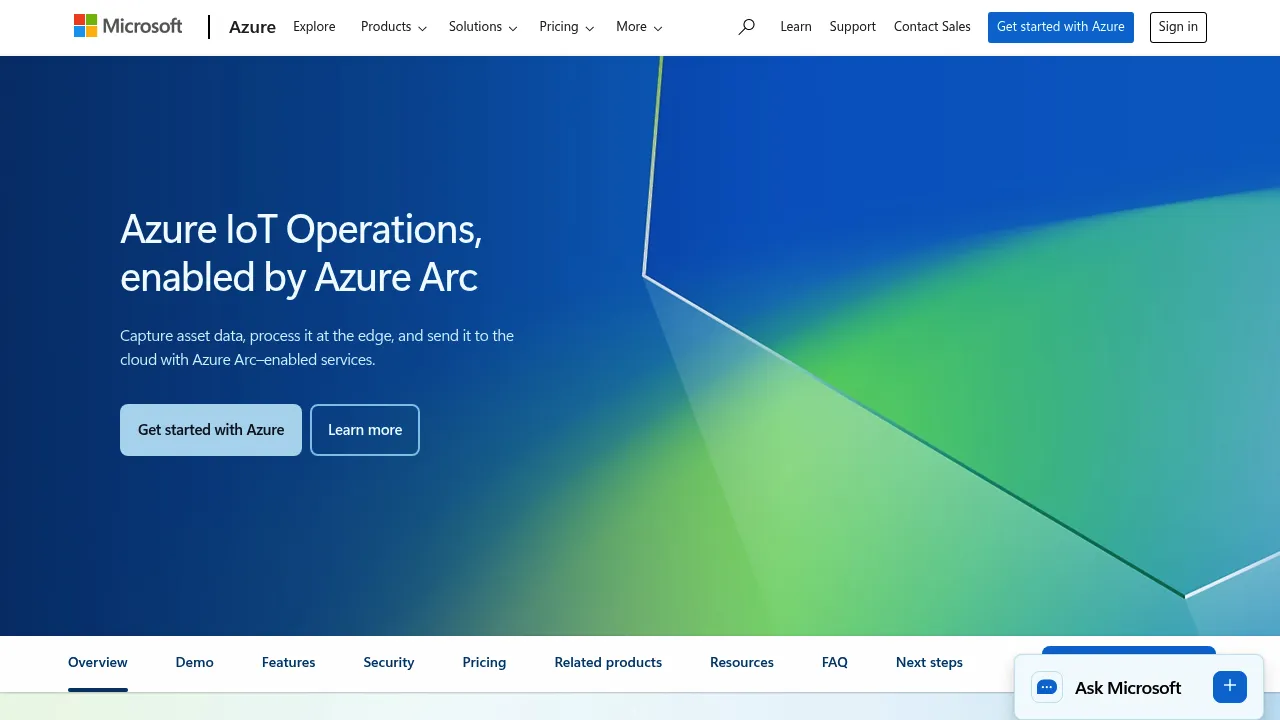The height and width of the screenshot is (720, 1280).
Task: Select Pricing in the section navigation
Action: (484, 662)
